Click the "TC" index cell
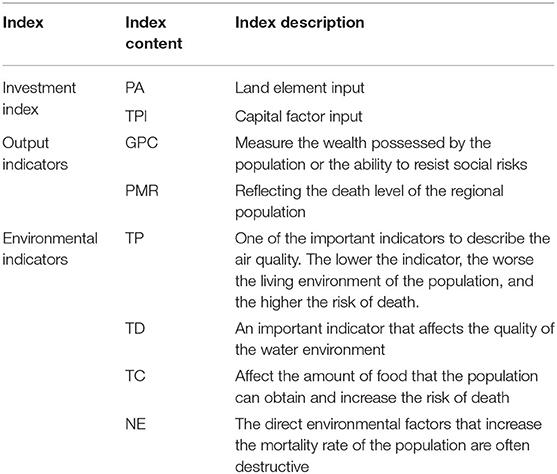 click(135, 376)
